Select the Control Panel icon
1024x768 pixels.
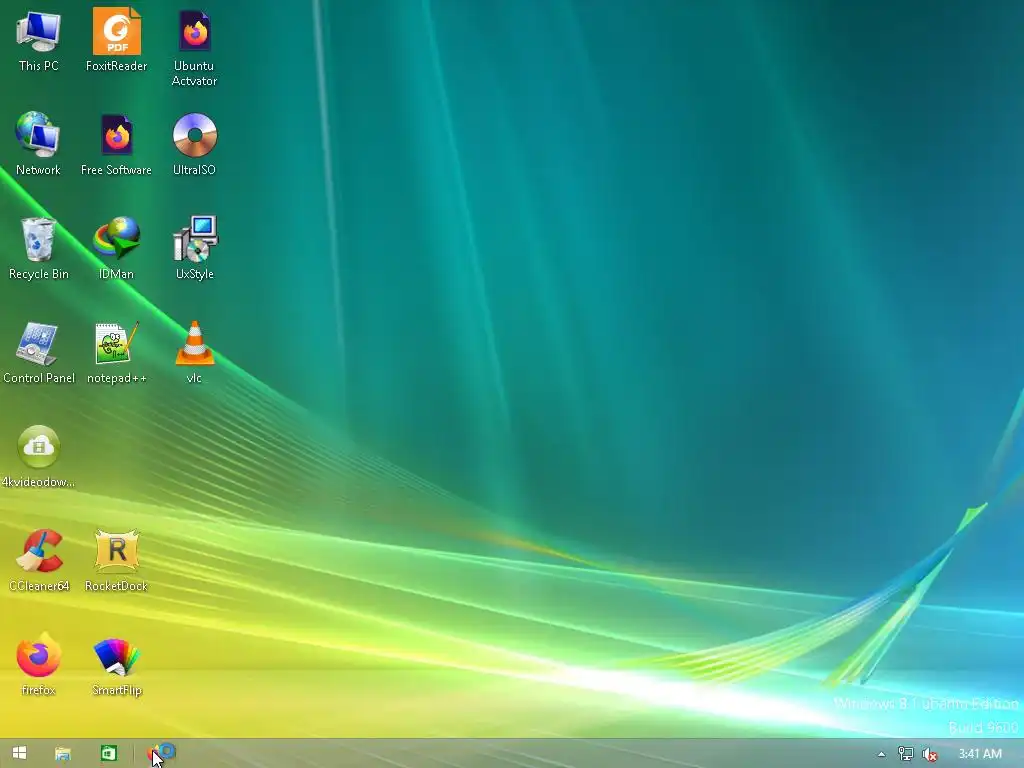[39, 344]
